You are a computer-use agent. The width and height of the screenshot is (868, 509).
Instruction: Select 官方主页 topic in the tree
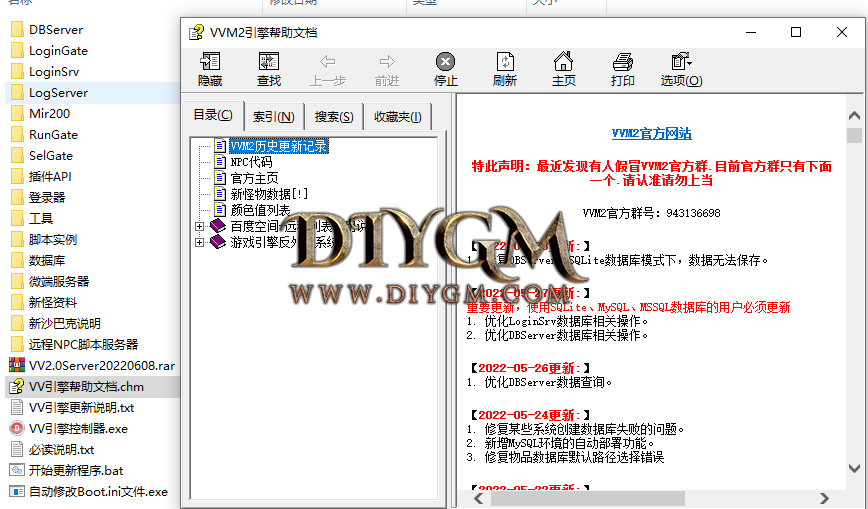[x=254, y=178]
